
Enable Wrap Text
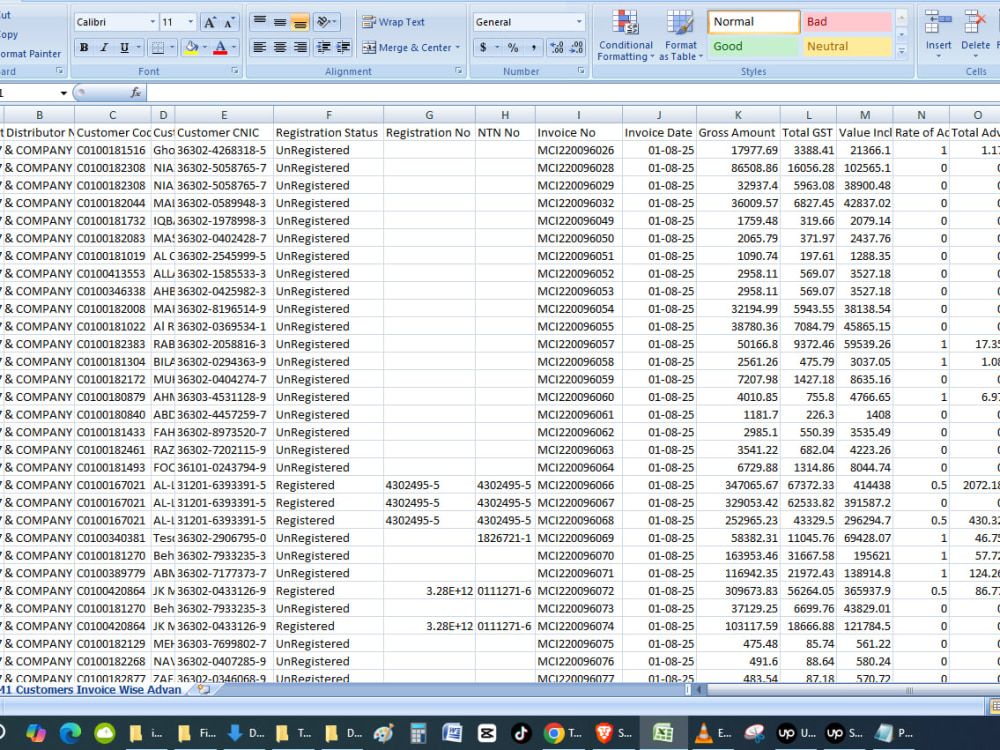(x=393, y=22)
